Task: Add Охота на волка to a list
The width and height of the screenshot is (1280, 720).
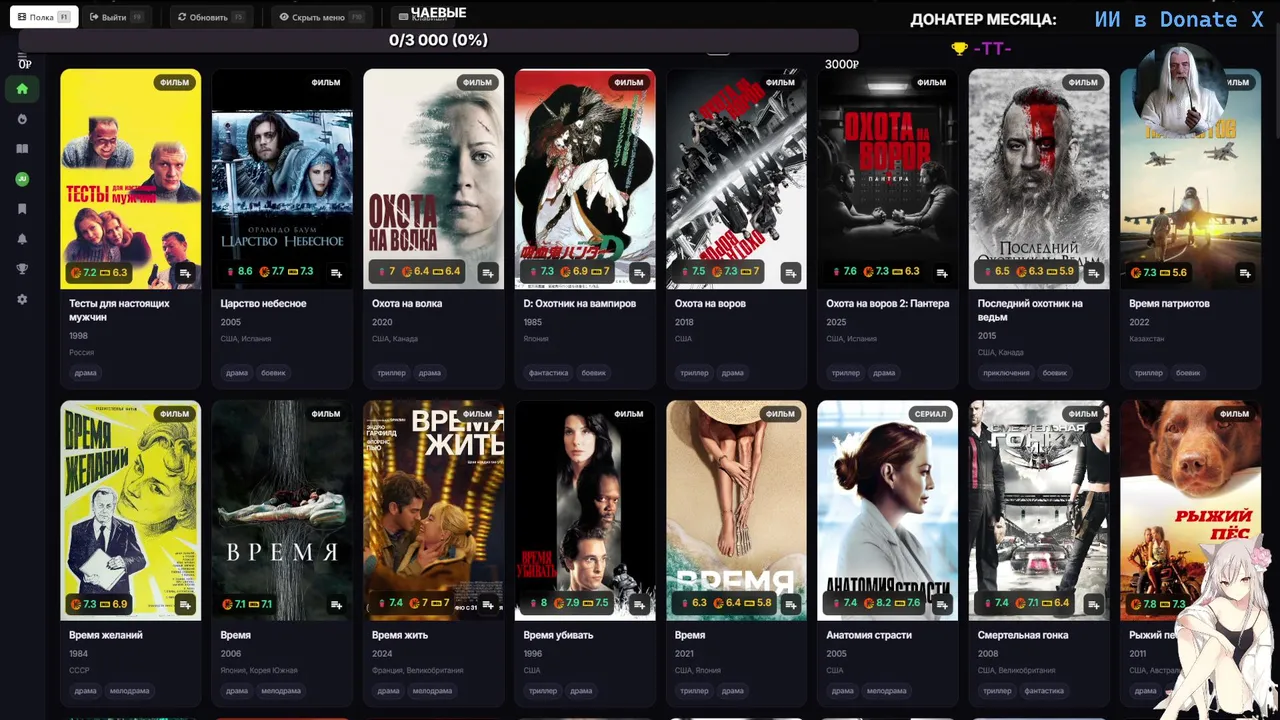Action: [x=488, y=273]
